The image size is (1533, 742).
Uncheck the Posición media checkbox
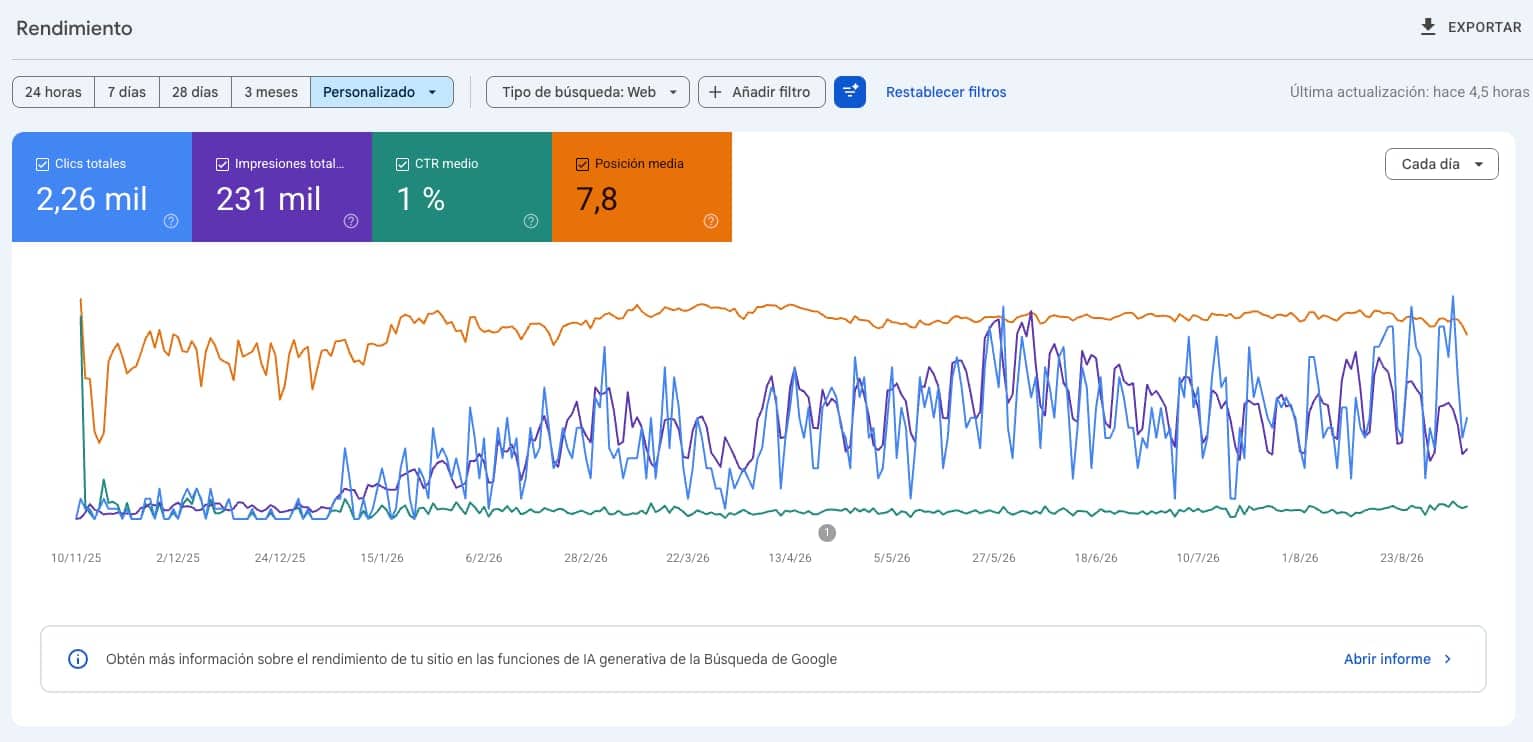pos(582,164)
